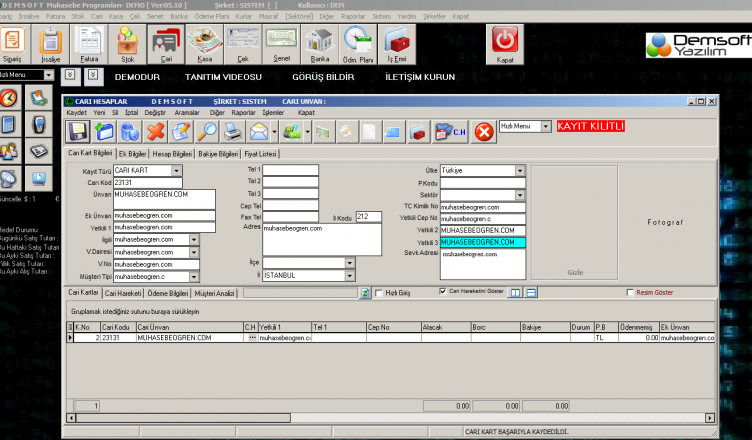Open İş Emri module icon
Screen dimensions: 752x440
[x=397, y=45]
